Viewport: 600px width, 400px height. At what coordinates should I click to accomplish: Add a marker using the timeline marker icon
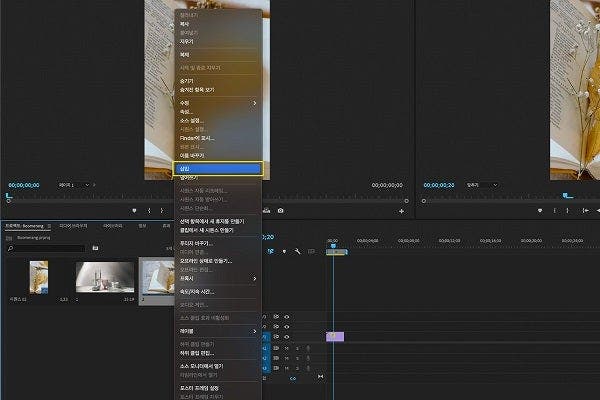click(284, 250)
